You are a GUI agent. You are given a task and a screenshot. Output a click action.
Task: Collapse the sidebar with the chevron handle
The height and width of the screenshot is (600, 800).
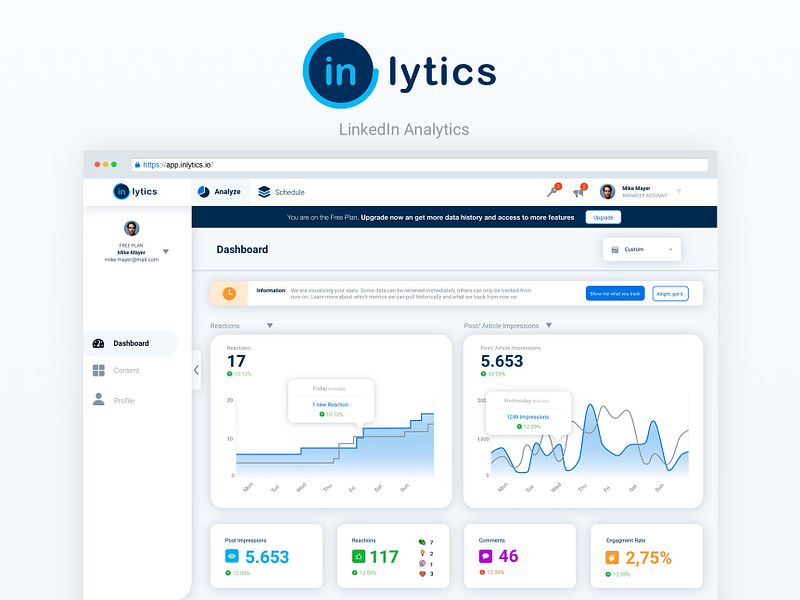click(196, 369)
